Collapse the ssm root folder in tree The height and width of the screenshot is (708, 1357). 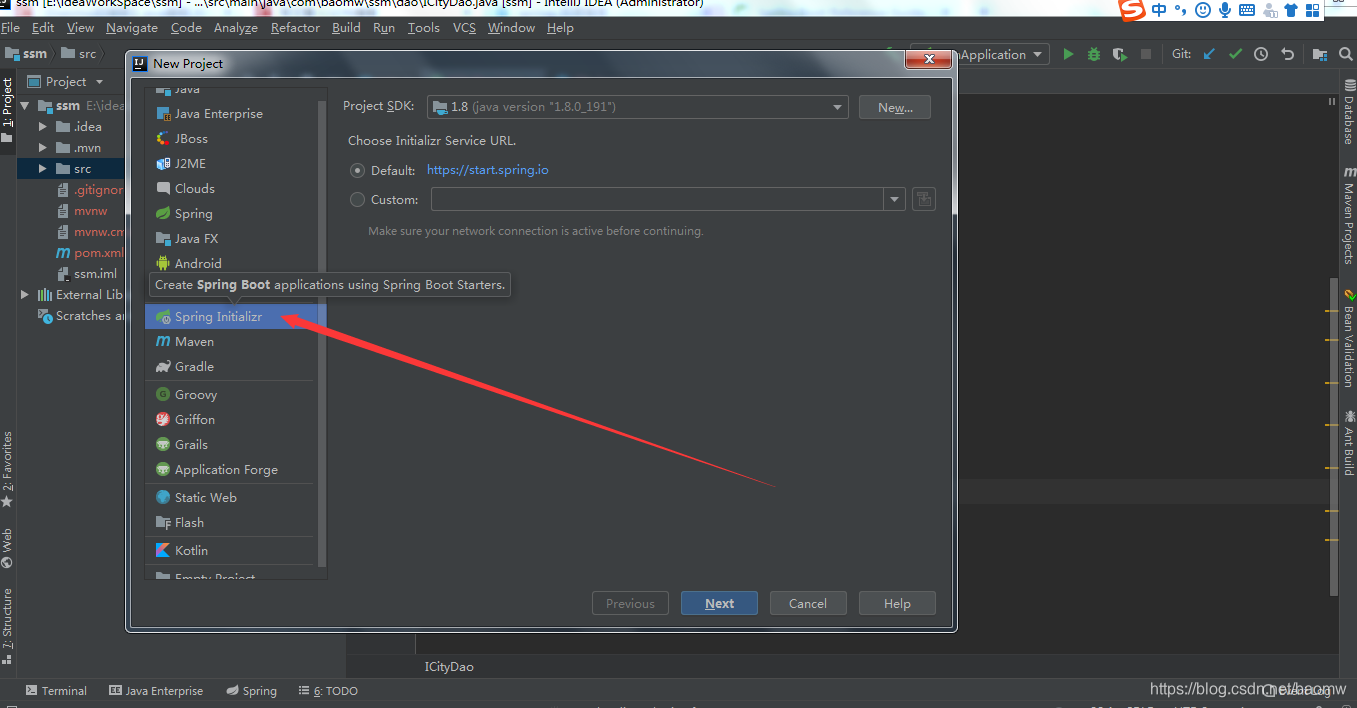tap(25, 105)
